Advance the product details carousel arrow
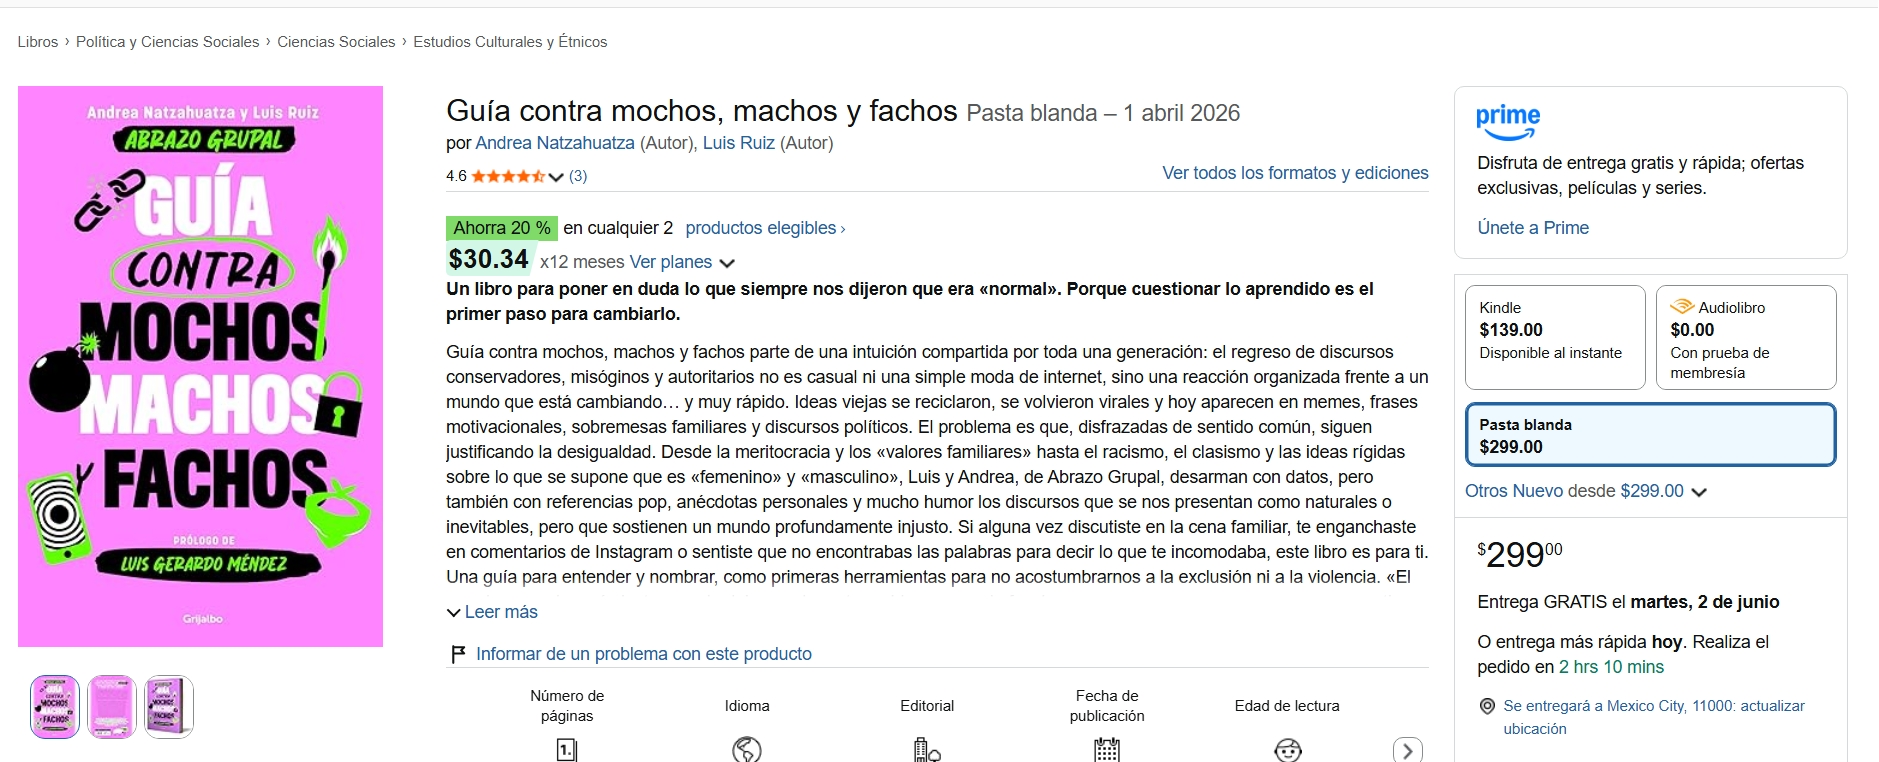1879x762 pixels. tap(1408, 750)
